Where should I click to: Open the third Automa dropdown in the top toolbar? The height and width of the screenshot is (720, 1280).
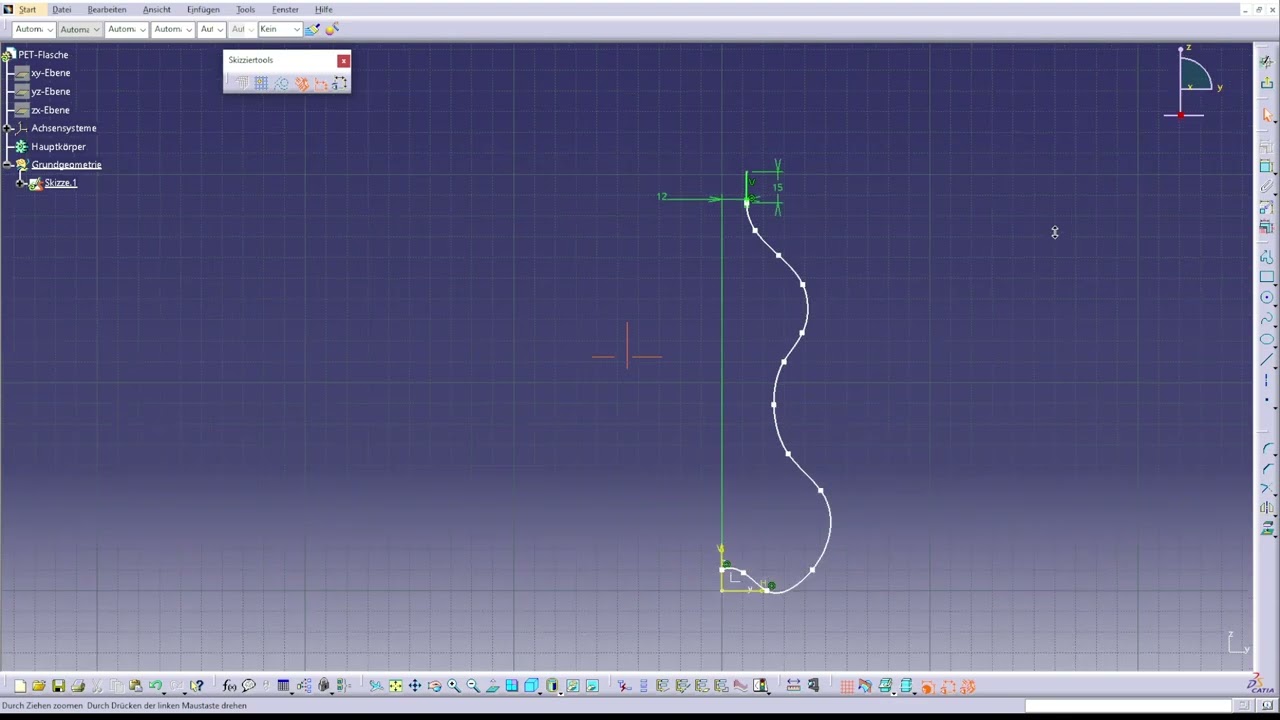[x=126, y=29]
